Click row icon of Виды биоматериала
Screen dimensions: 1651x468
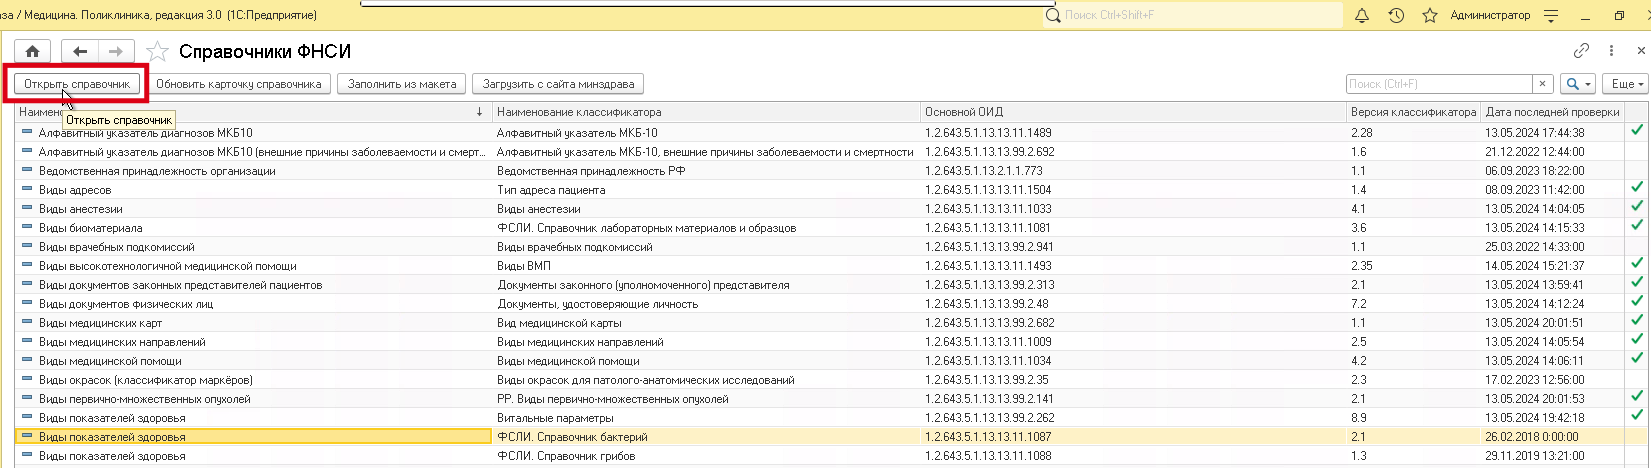pos(27,227)
